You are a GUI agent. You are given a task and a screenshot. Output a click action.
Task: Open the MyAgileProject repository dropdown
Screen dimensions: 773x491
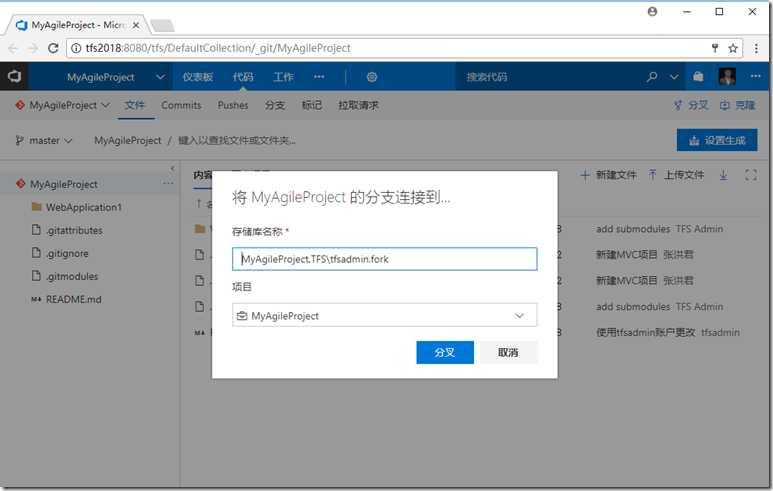tap(63, 105)
